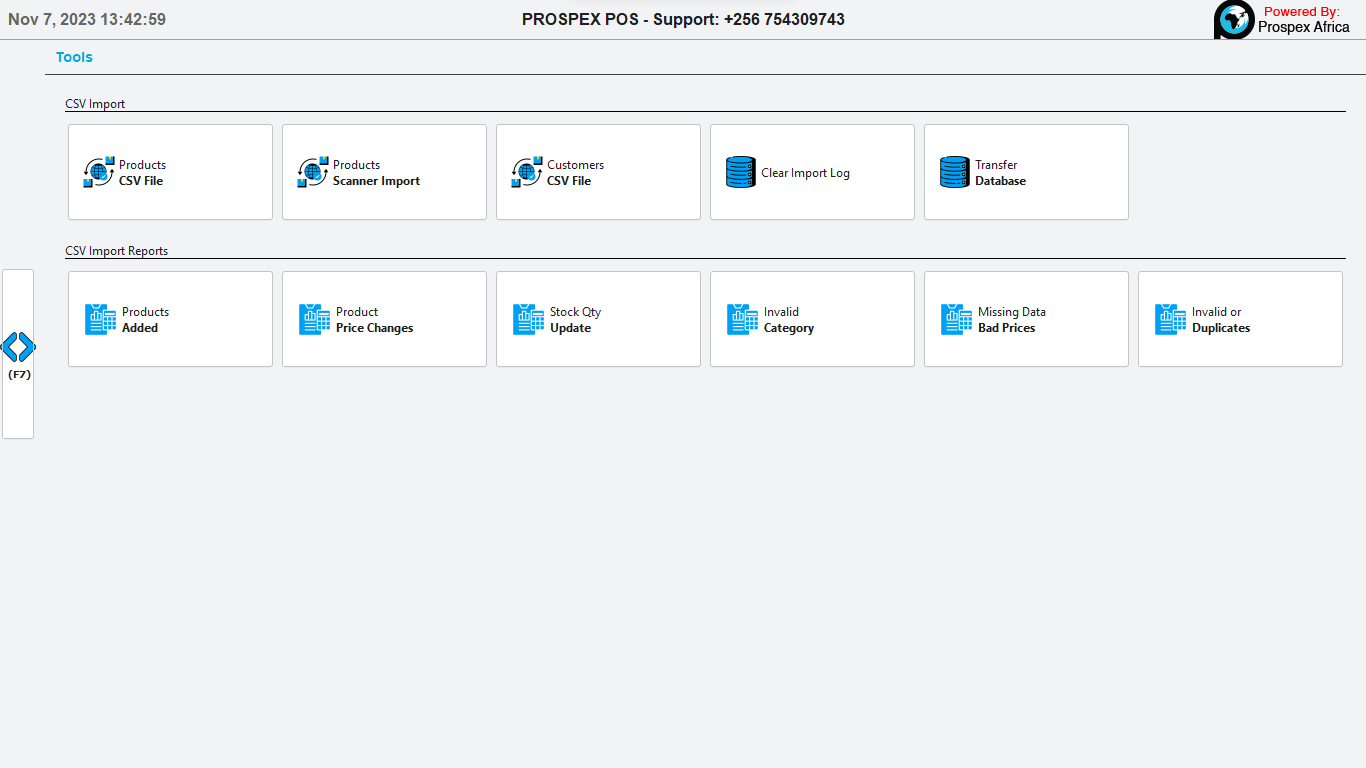Viewport: 1366px width, 768px height.
Task: Click the Prospex Africa logo
Action: pyautogui.click(x=1234, y=20)
